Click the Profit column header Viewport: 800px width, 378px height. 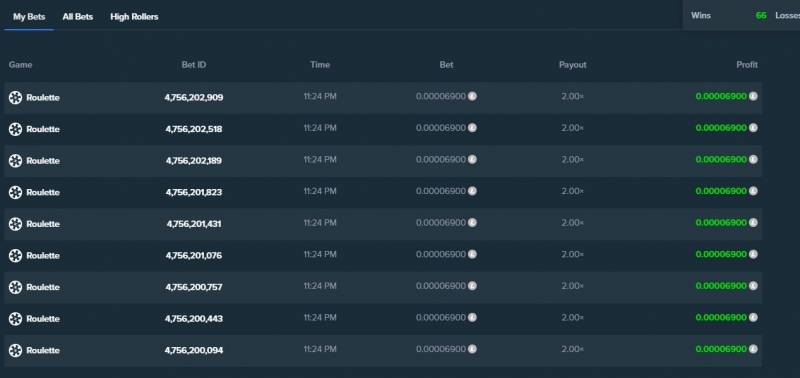coord(747,65)
